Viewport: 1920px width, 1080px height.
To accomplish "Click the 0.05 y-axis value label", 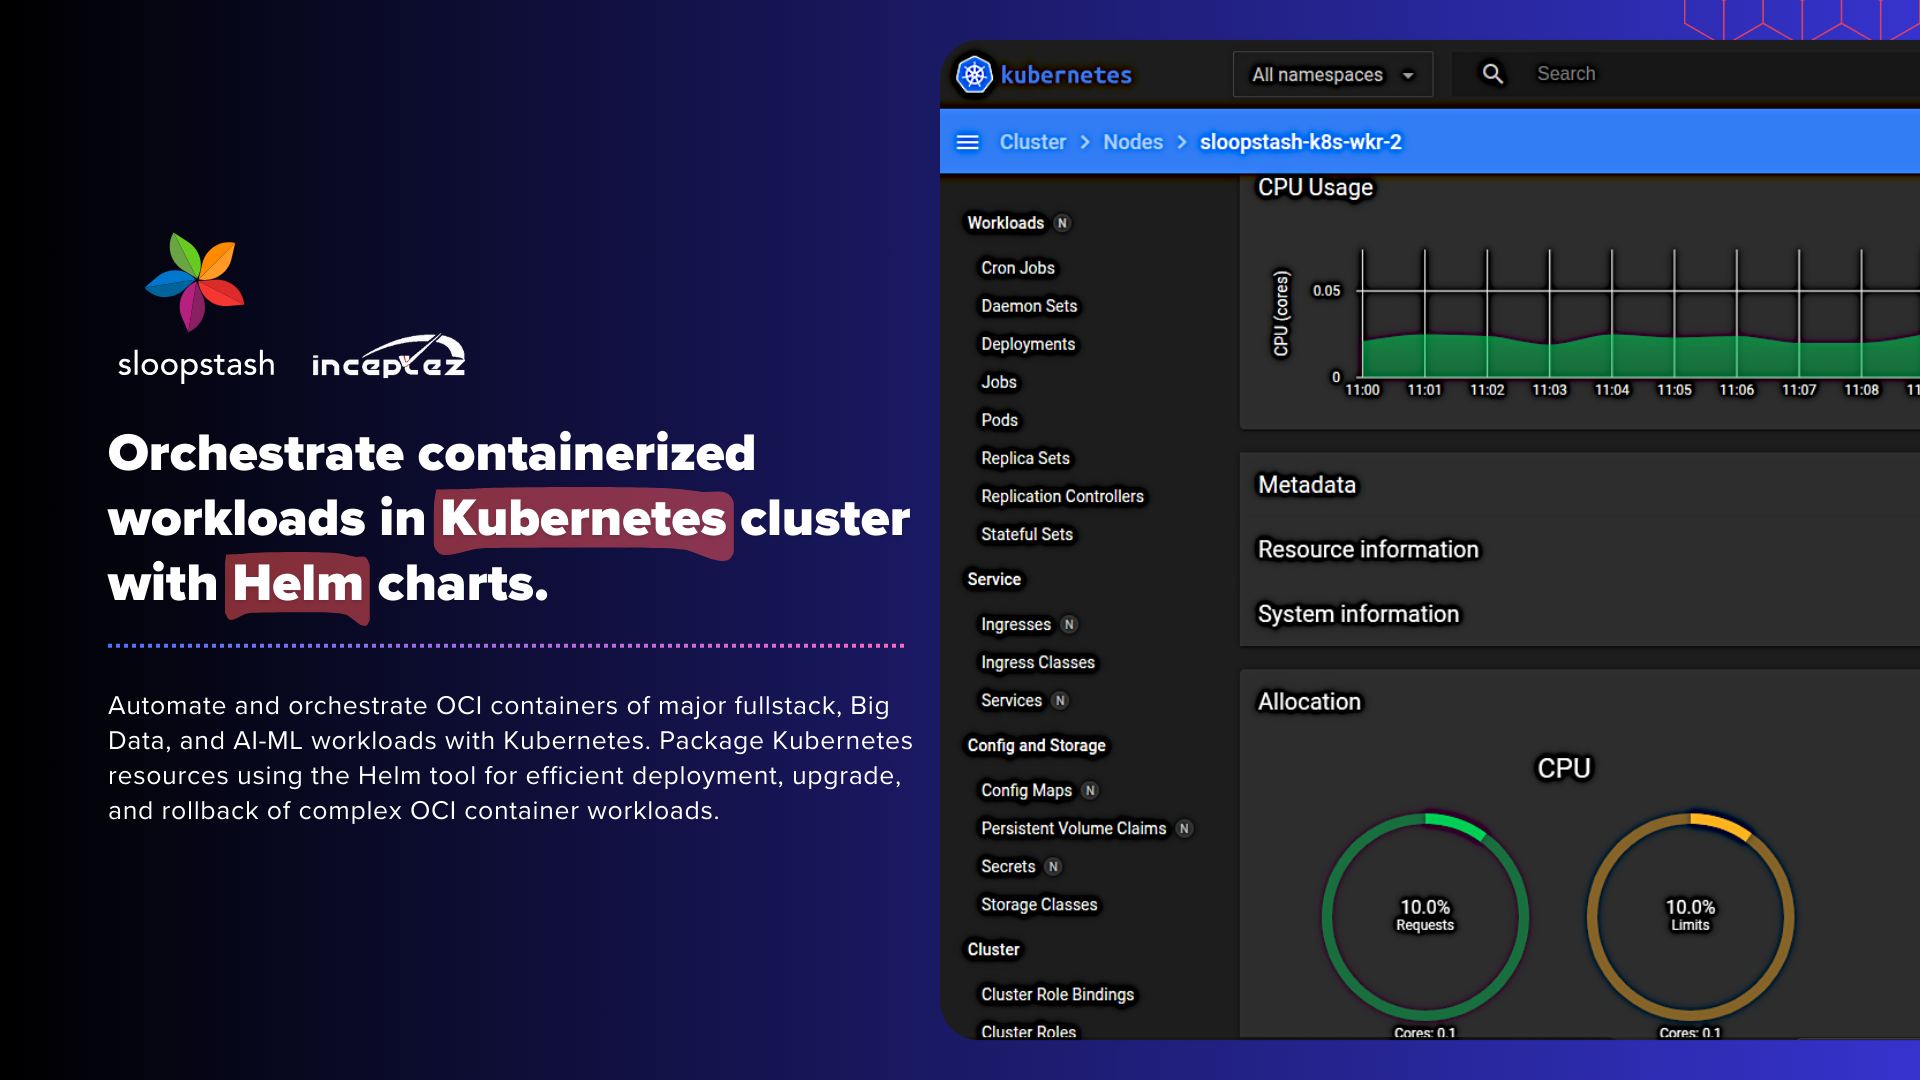I will [1326, 291].
